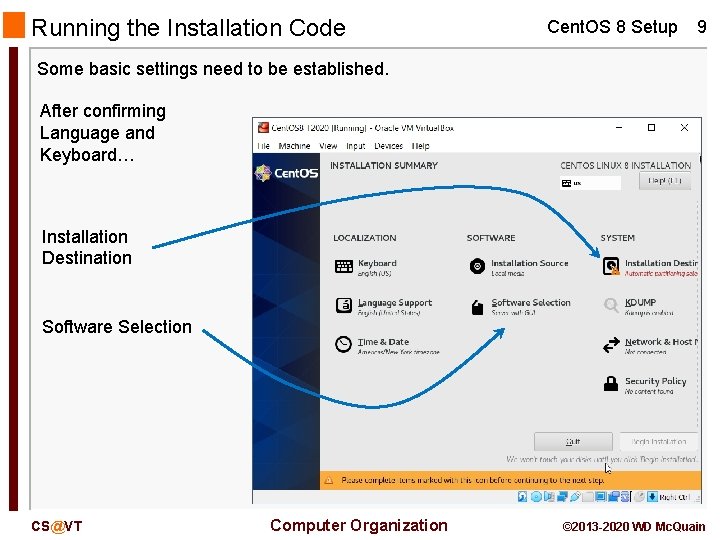The height and width of the screenshot is (540, 720).
Task: Click the Begin Installation button
Action: [658, 442]
